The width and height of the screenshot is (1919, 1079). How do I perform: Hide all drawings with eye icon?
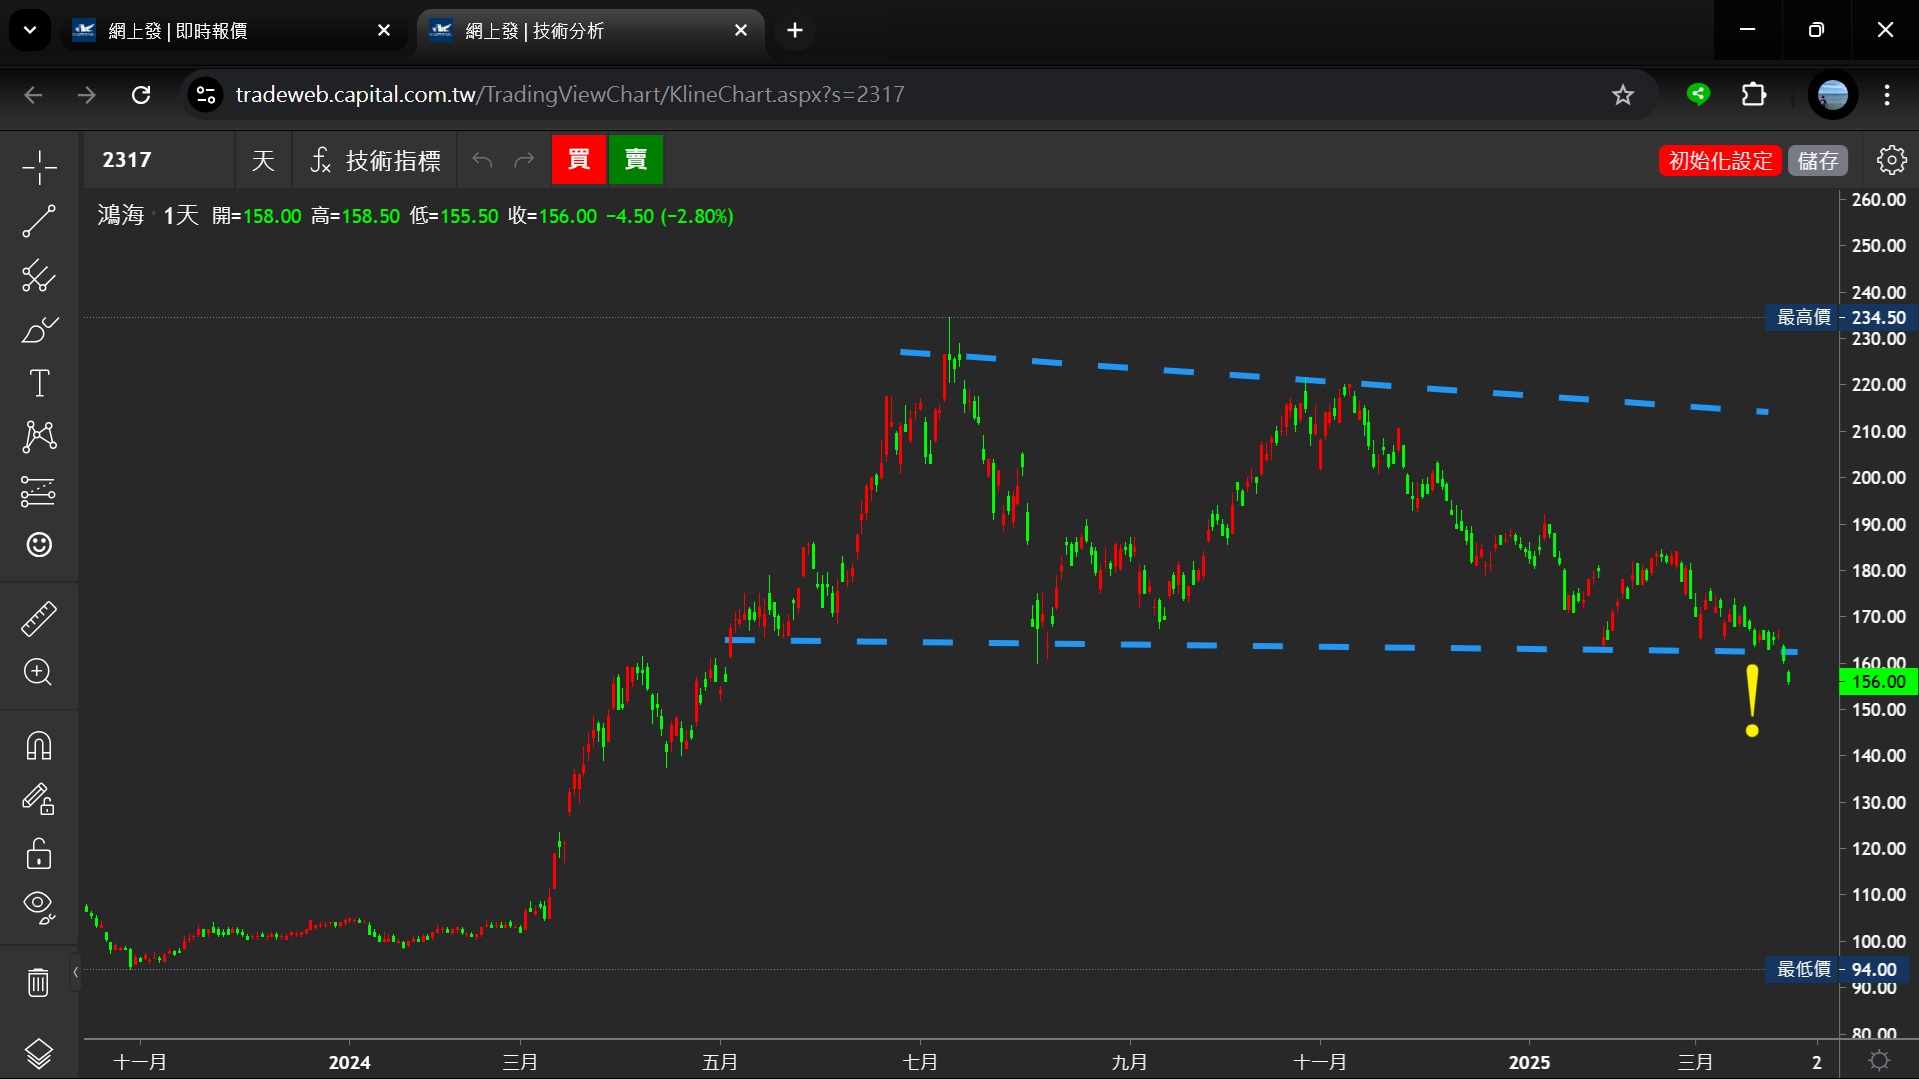(39, 907)
